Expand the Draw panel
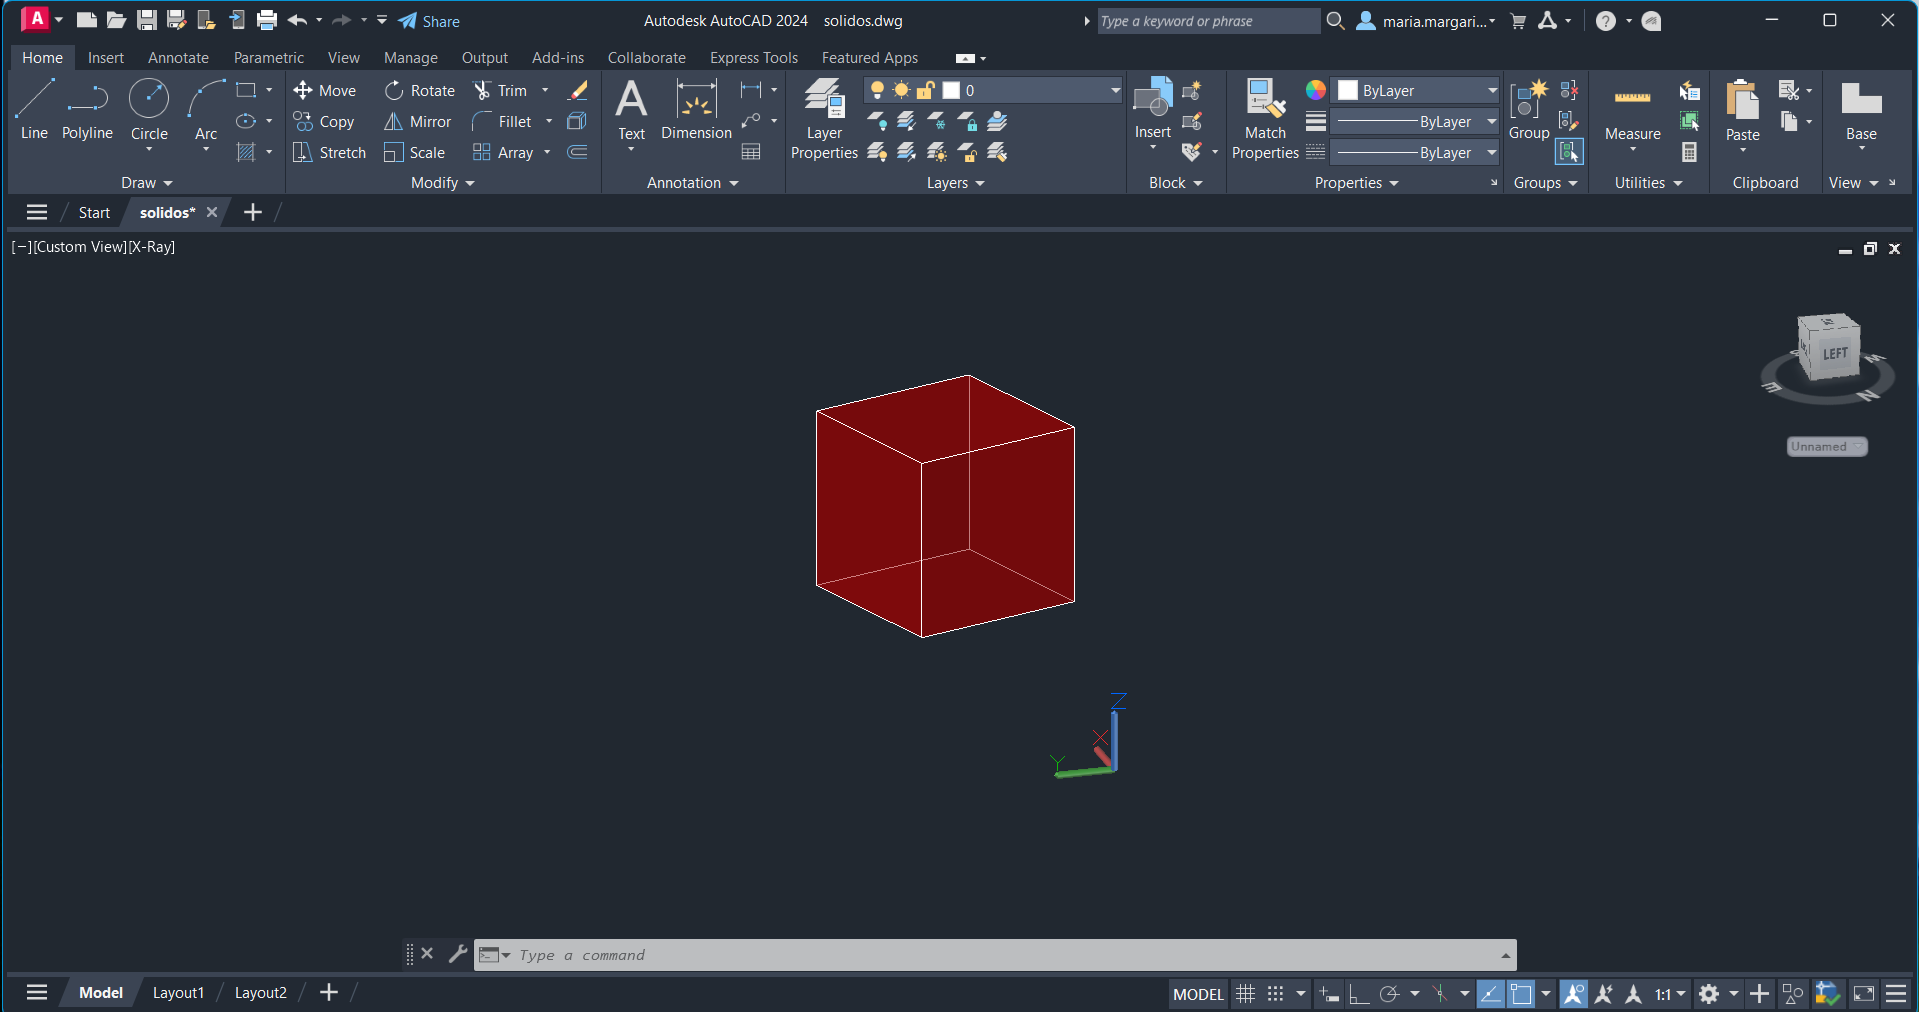Screen dimensions: 1919x1012 [x=147, y=183]
